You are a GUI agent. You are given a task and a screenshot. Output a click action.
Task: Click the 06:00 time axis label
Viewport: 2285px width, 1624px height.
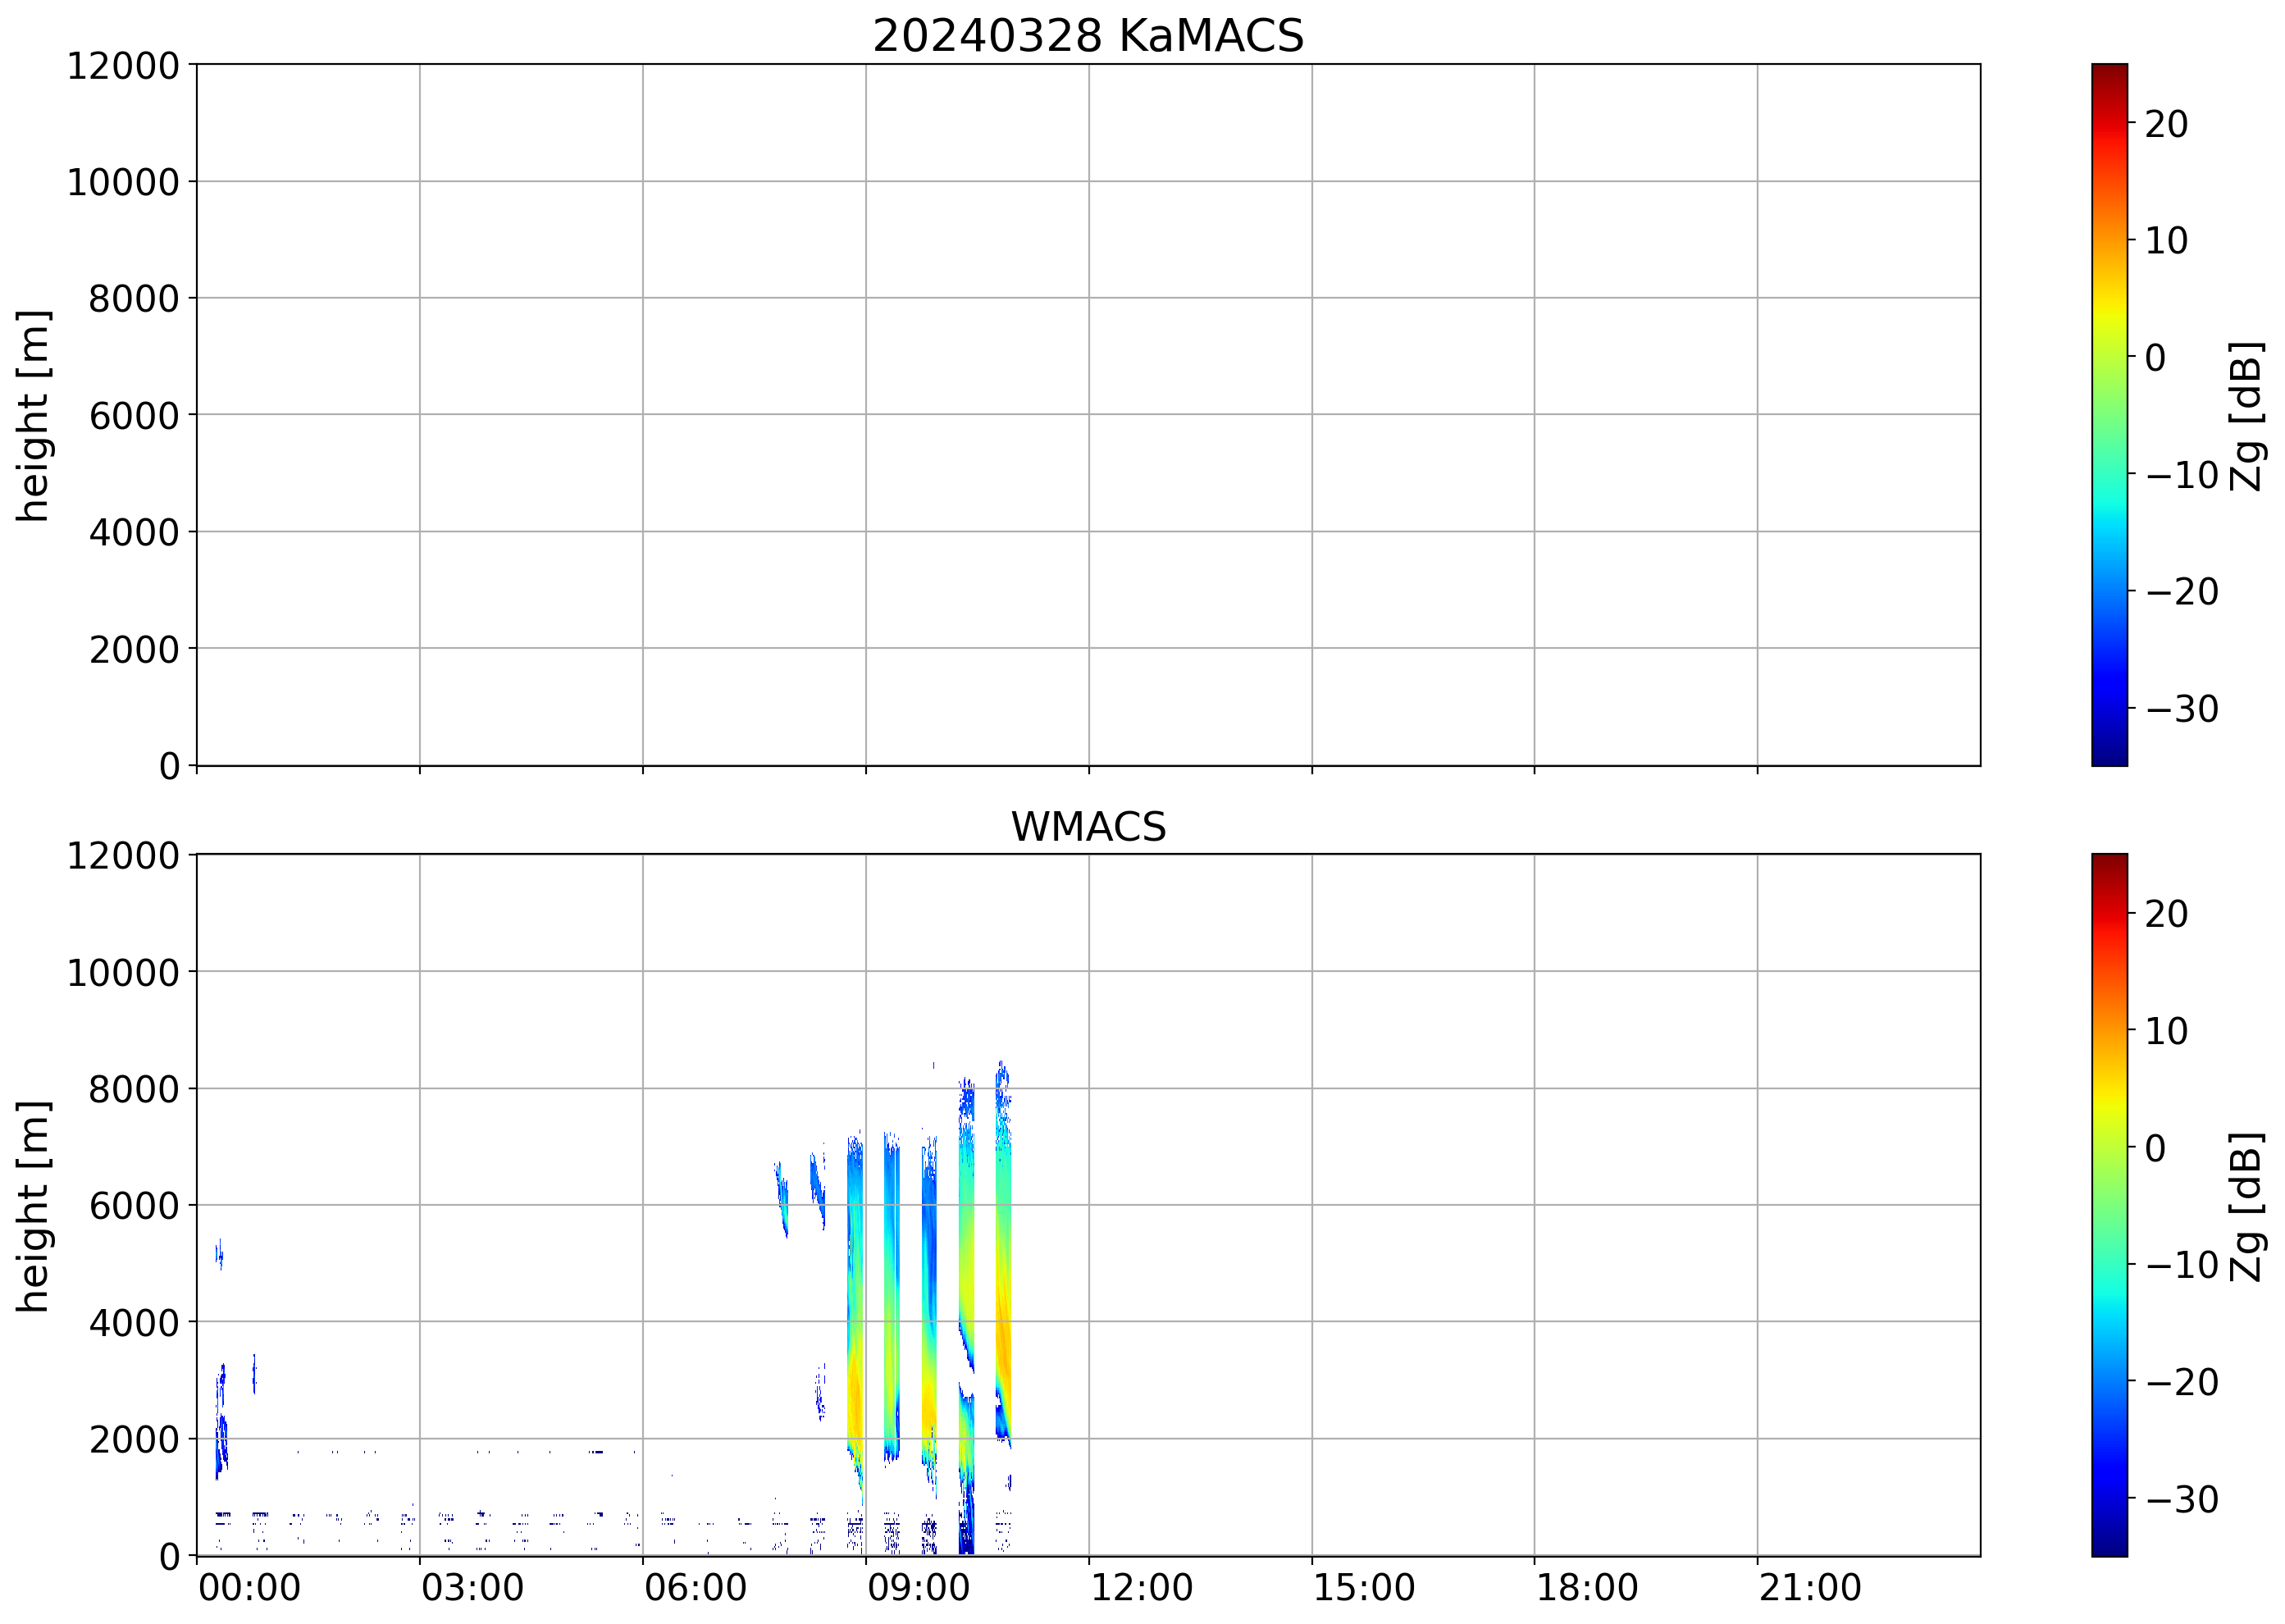click(695, 1588)
